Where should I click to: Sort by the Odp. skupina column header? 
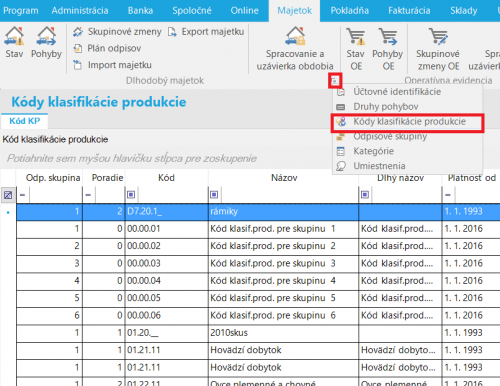click(x=53, y=178)
